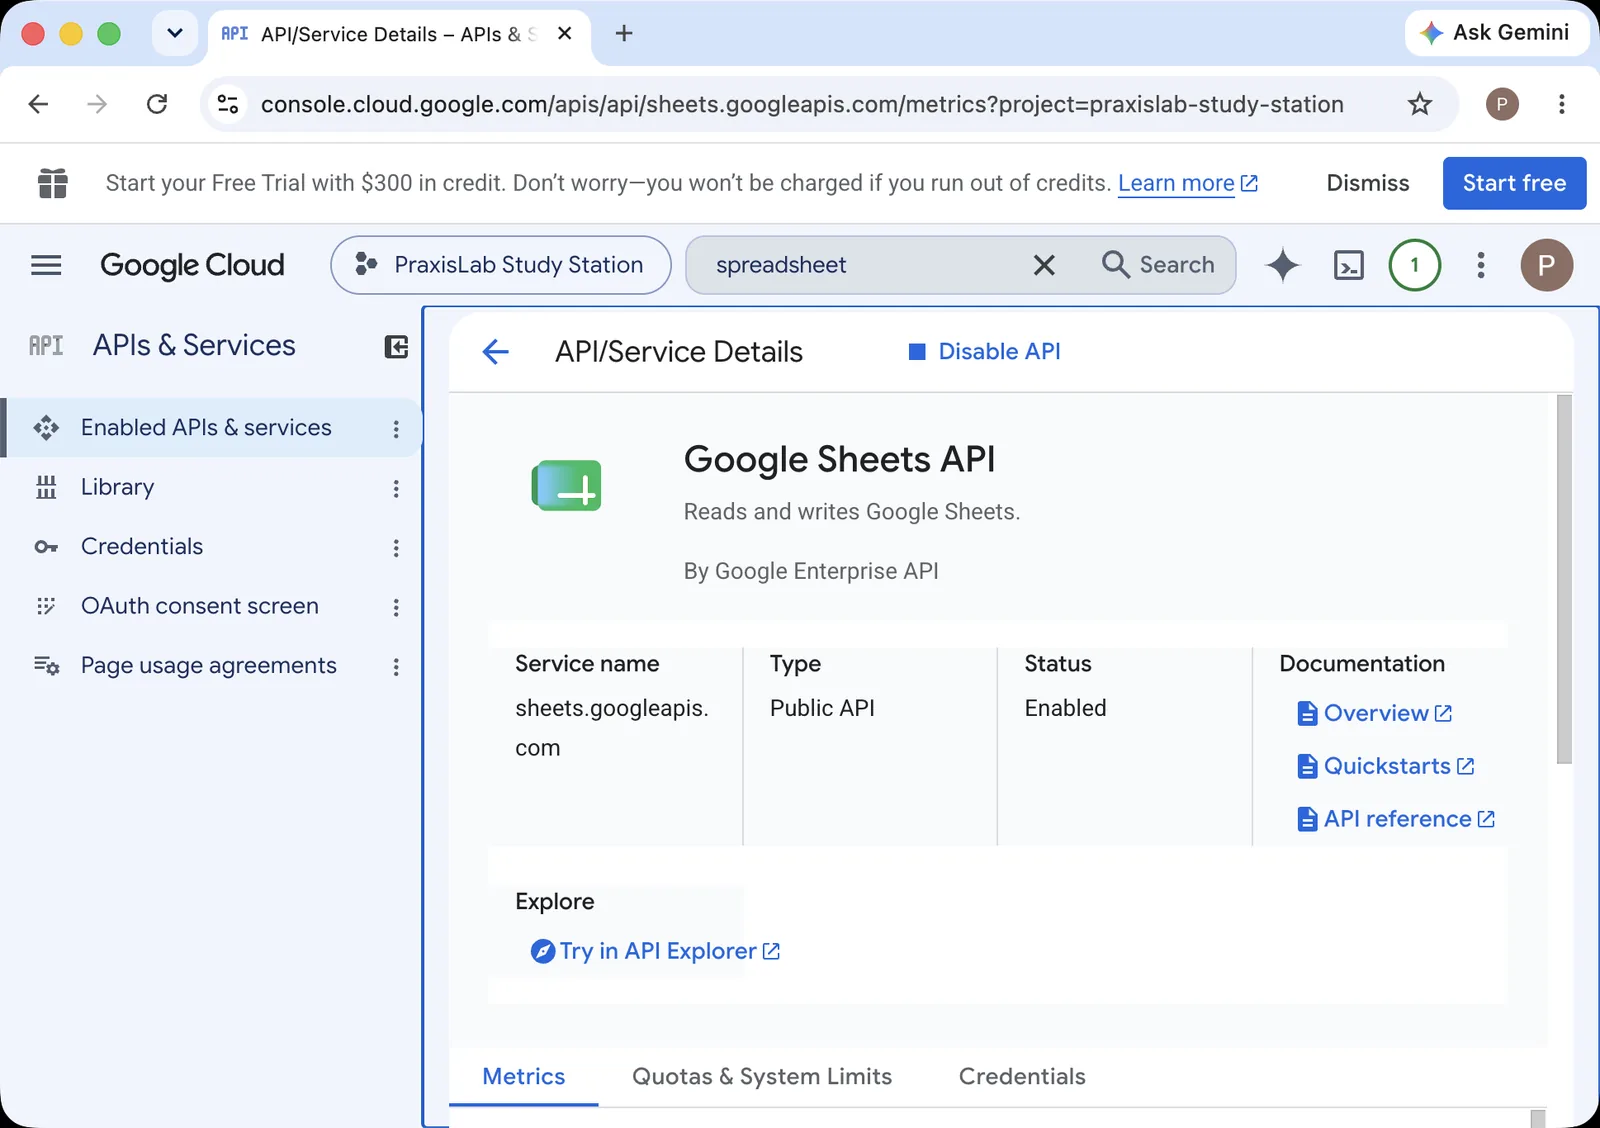Collapse the APIs & Services side panel
This screenshot has width=1600, height=1128.
click(x=396, y=346)
